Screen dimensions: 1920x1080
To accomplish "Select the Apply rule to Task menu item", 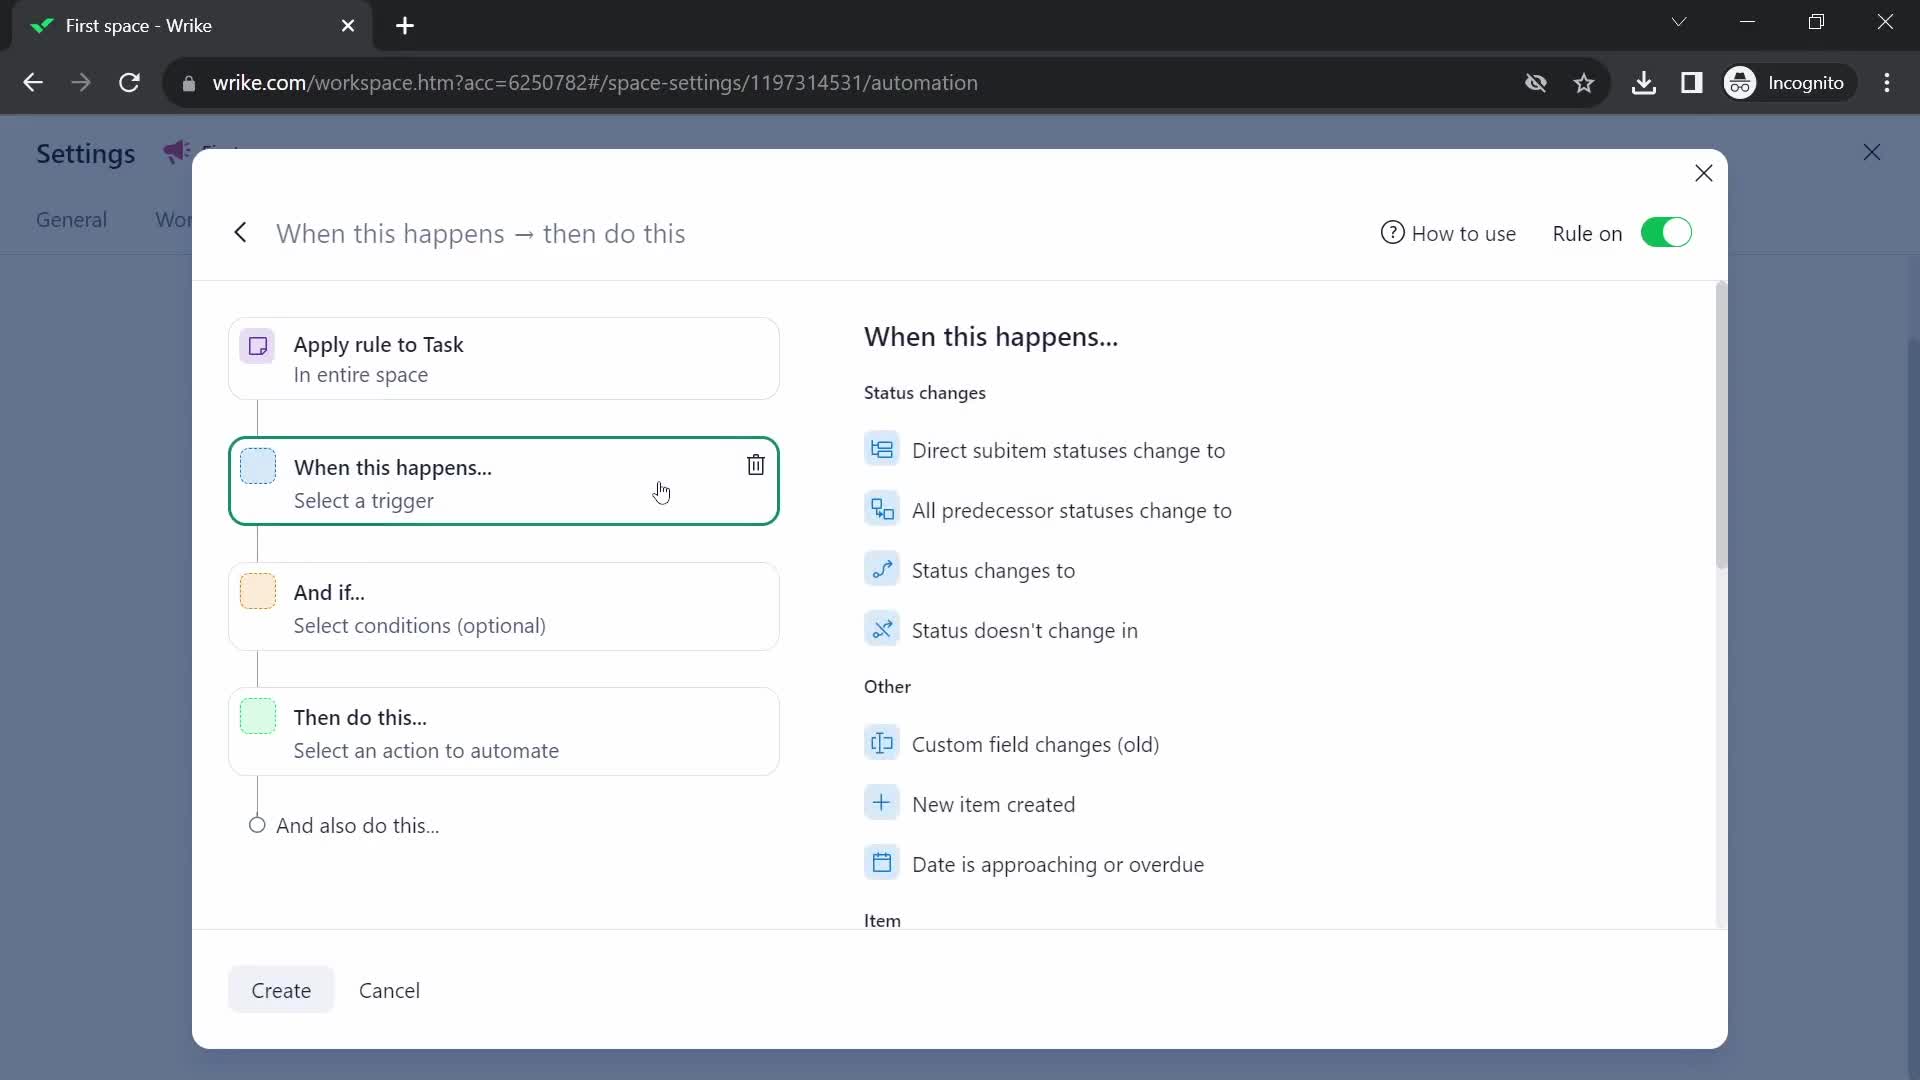I will point(504,359).
